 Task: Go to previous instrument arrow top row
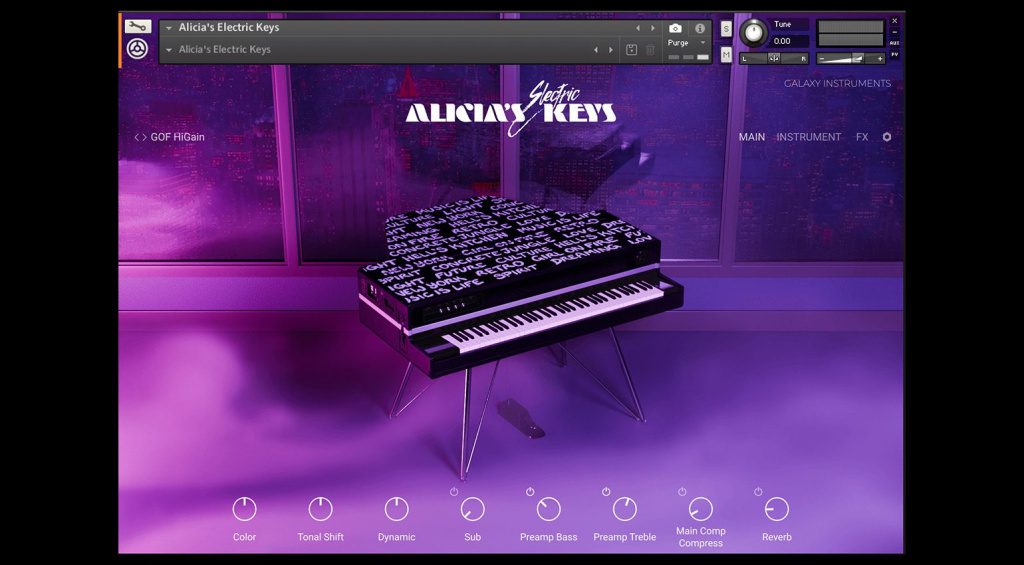point(638,28)
